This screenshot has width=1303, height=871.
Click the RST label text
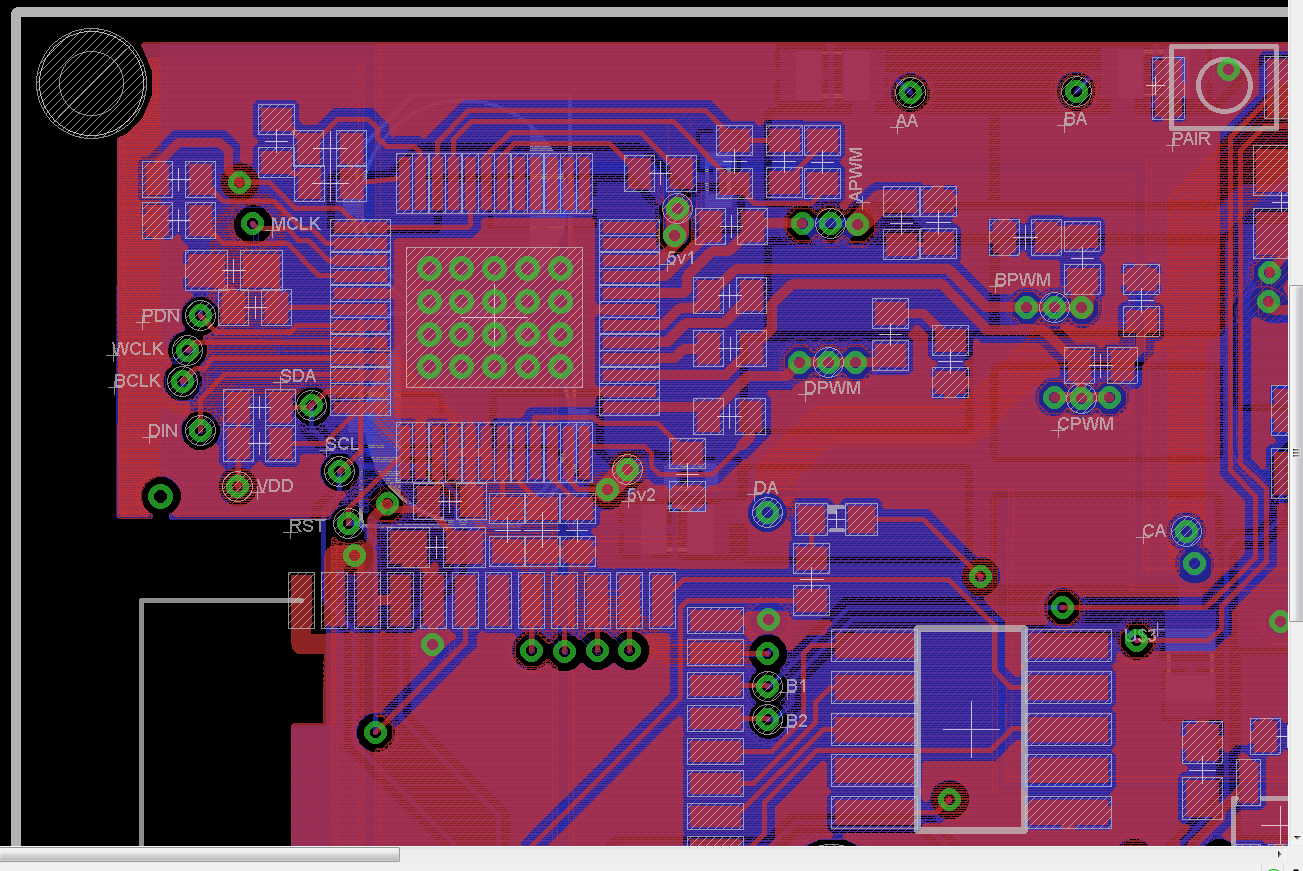pyautogui.click(x=307, y=526)
